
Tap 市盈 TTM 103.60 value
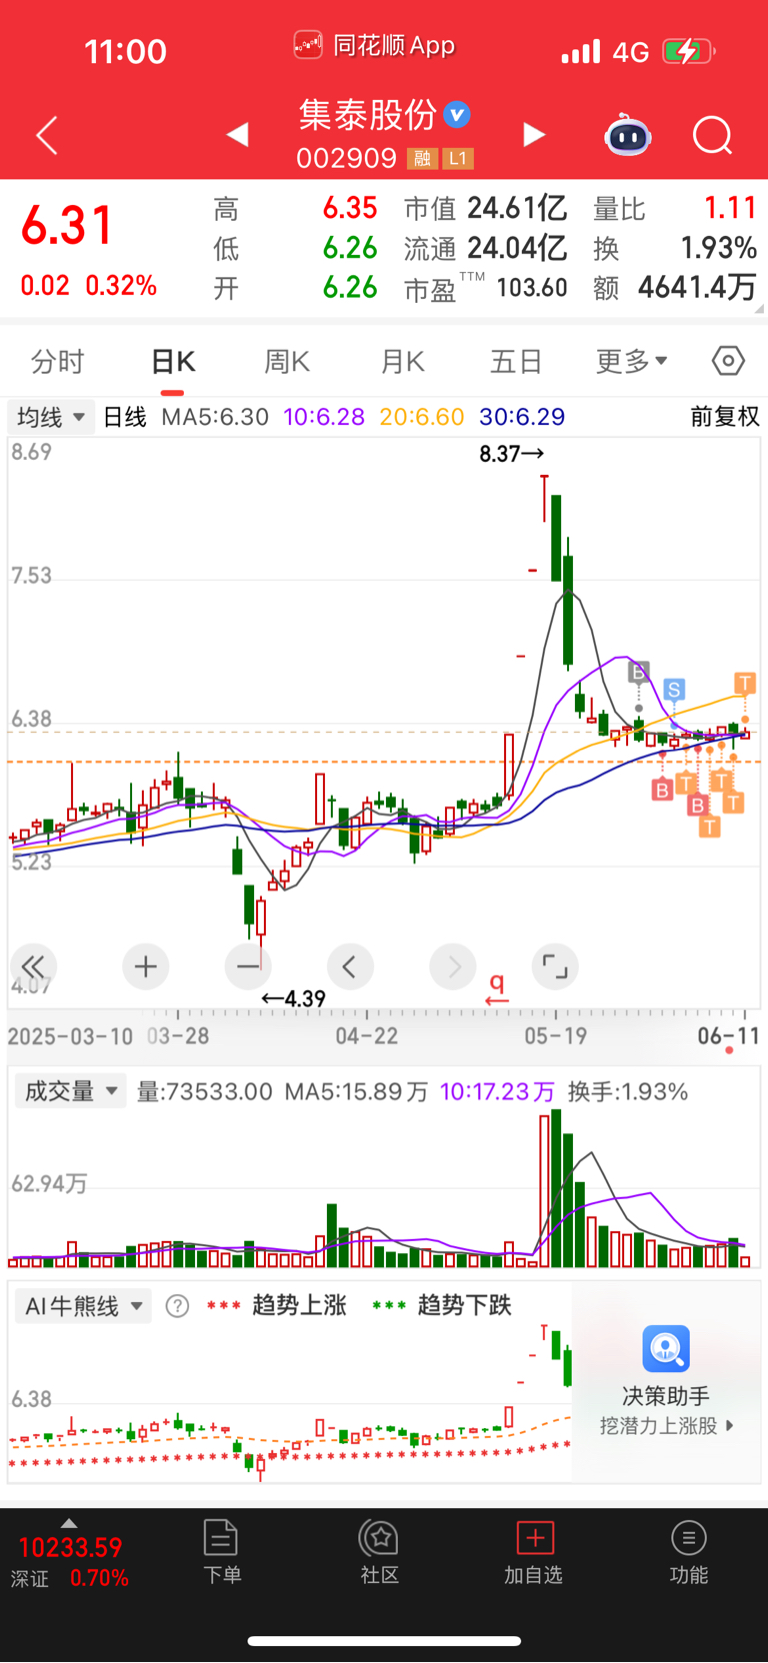532,288
